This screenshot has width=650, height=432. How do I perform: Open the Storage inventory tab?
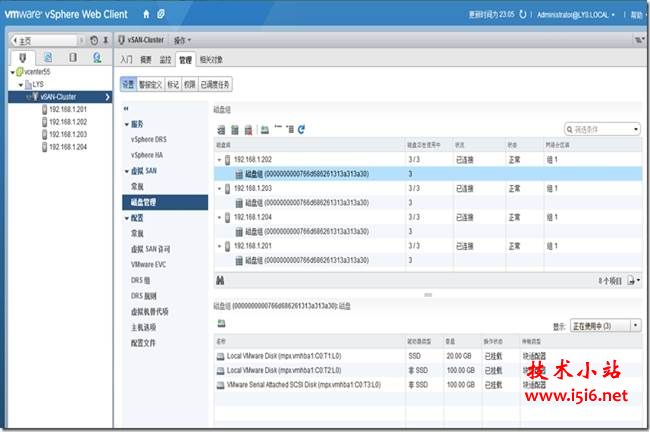73,57
